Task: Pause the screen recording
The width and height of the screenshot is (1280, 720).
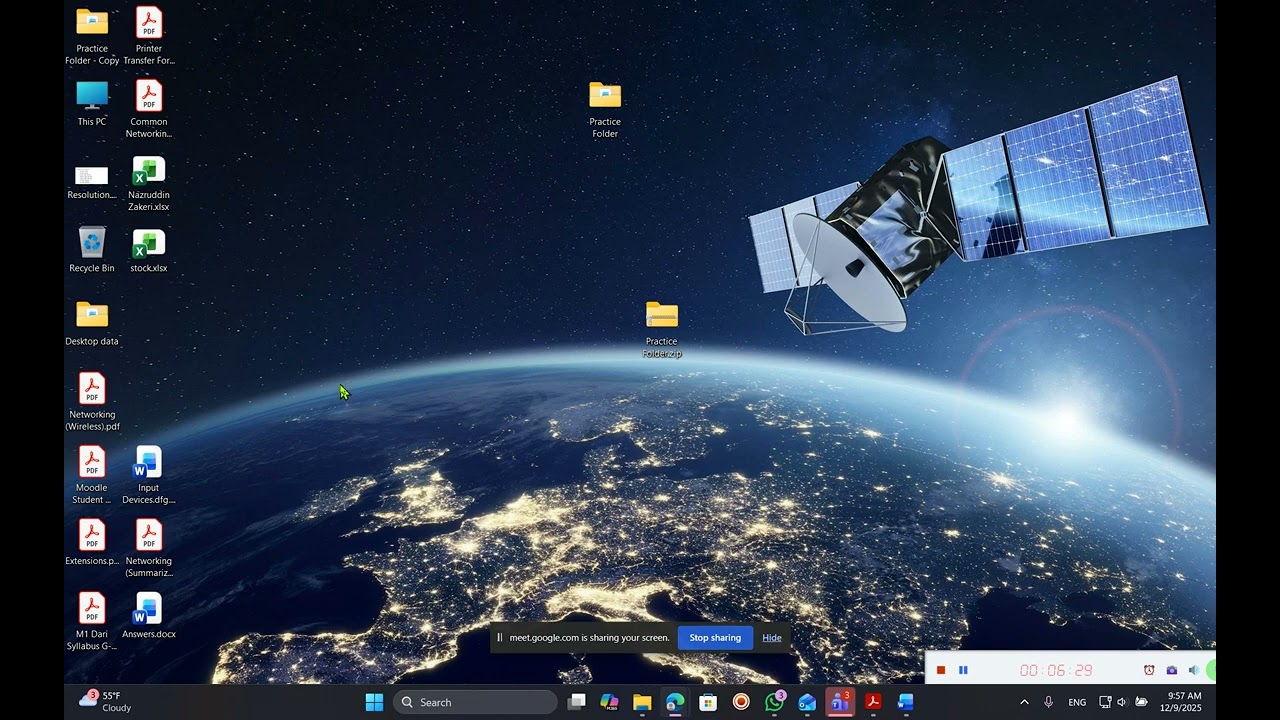Action: pos(963,670)
